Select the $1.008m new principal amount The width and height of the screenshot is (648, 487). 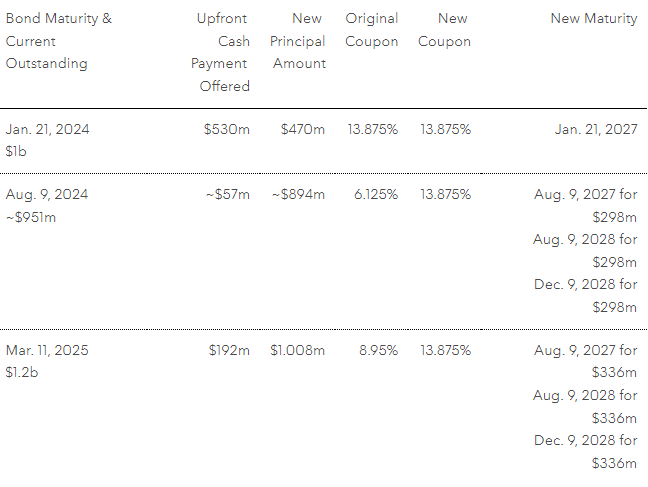(298, 351)
